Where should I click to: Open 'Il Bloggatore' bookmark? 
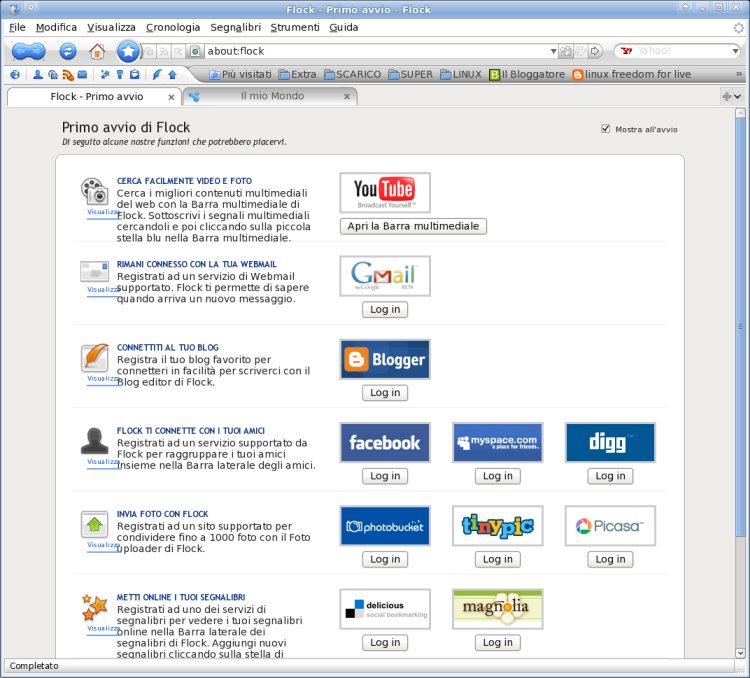tap(527, 75)
